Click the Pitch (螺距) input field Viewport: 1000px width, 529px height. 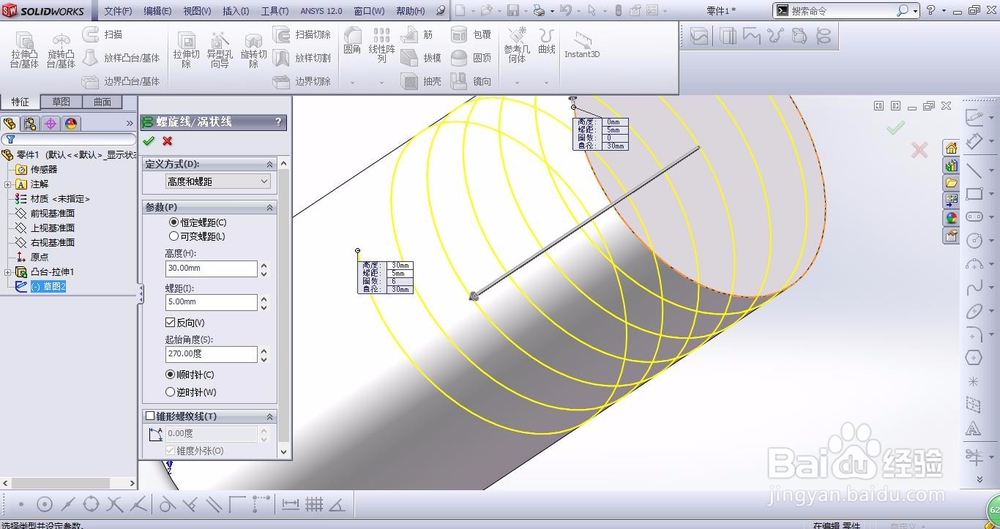point(211,302)
